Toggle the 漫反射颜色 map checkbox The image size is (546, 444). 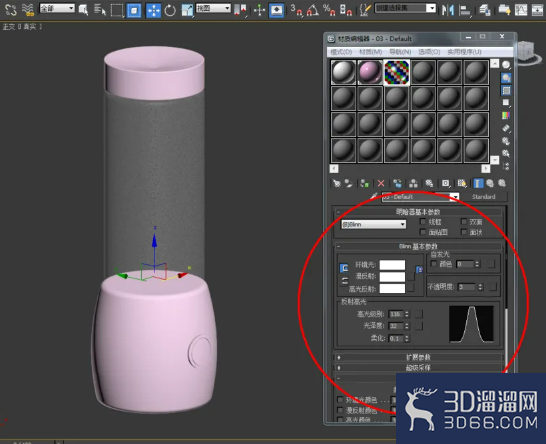click(x=340, y=410)
